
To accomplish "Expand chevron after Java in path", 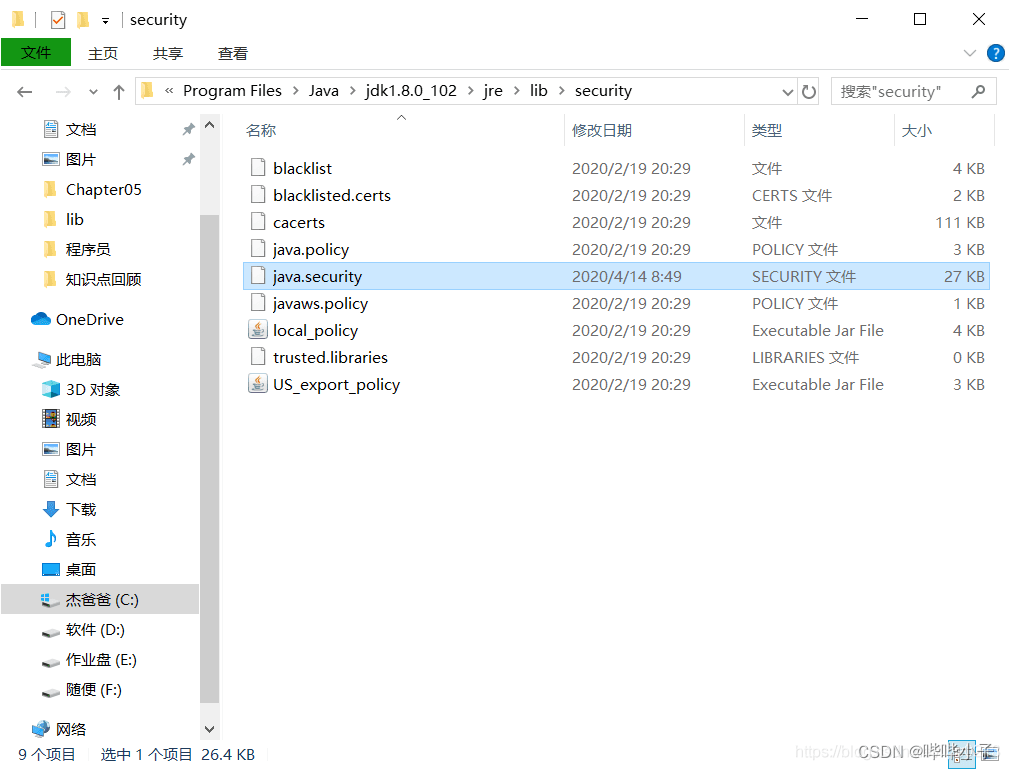I will pyautogui.click(x=352, y=91).
